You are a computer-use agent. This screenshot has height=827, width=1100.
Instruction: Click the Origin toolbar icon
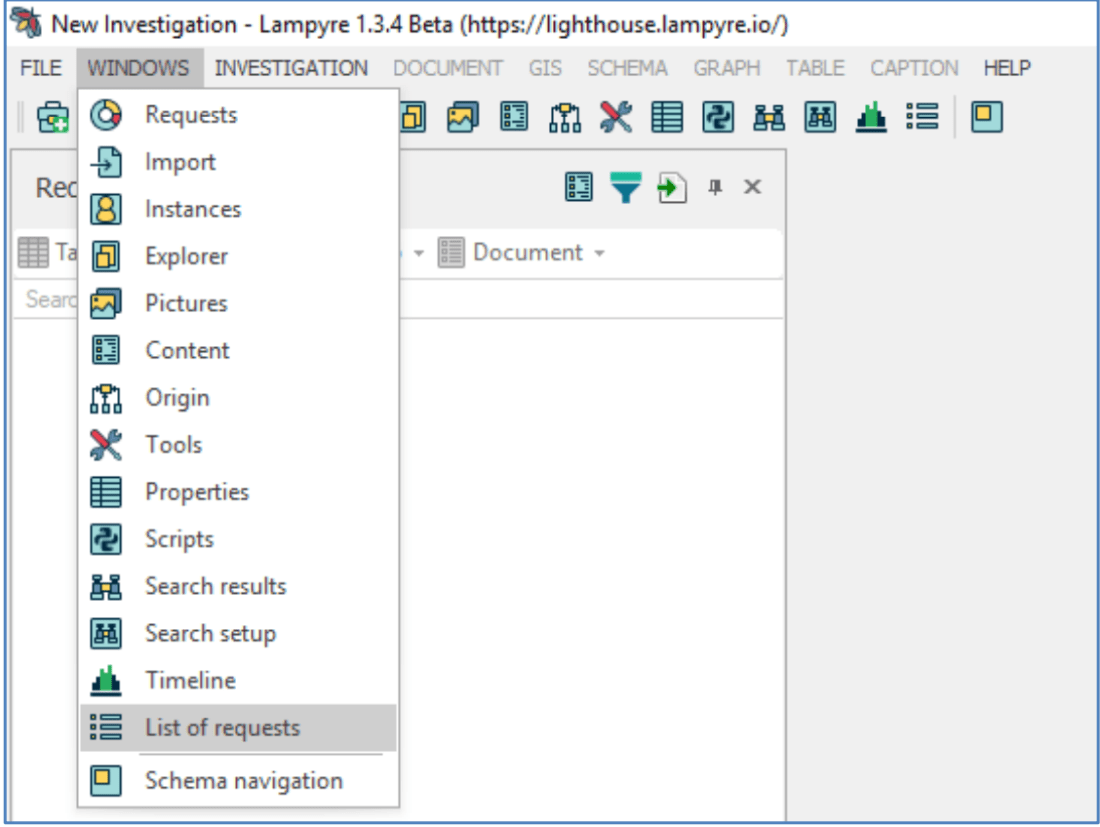click(565, 117)
